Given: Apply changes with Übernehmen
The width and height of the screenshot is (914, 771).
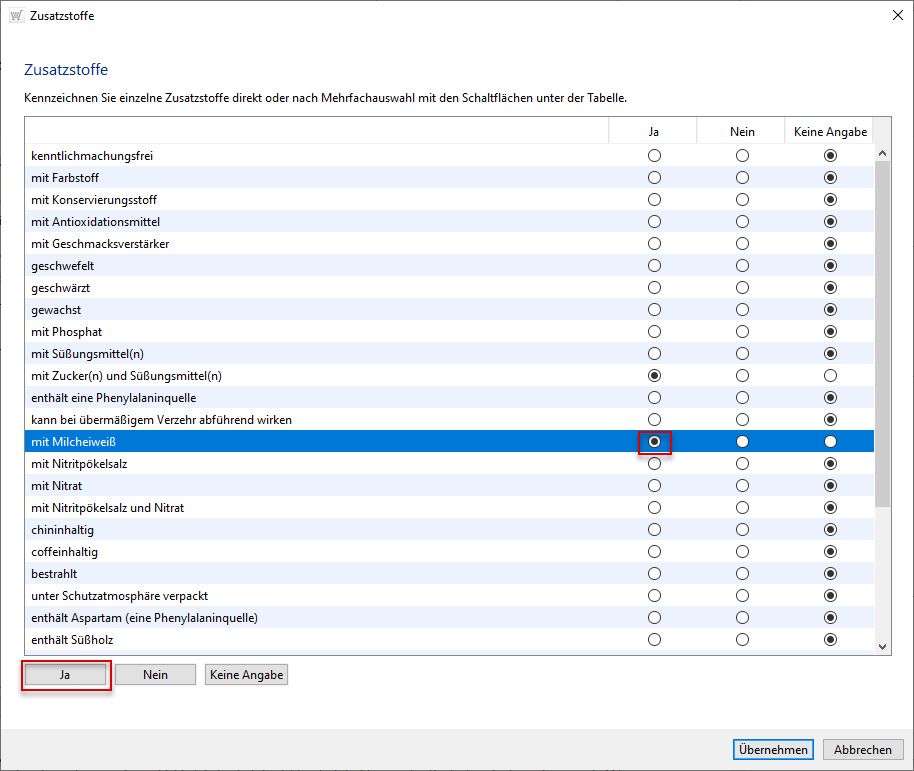Looking at the screenshot, I should click(x=773, y=750).
